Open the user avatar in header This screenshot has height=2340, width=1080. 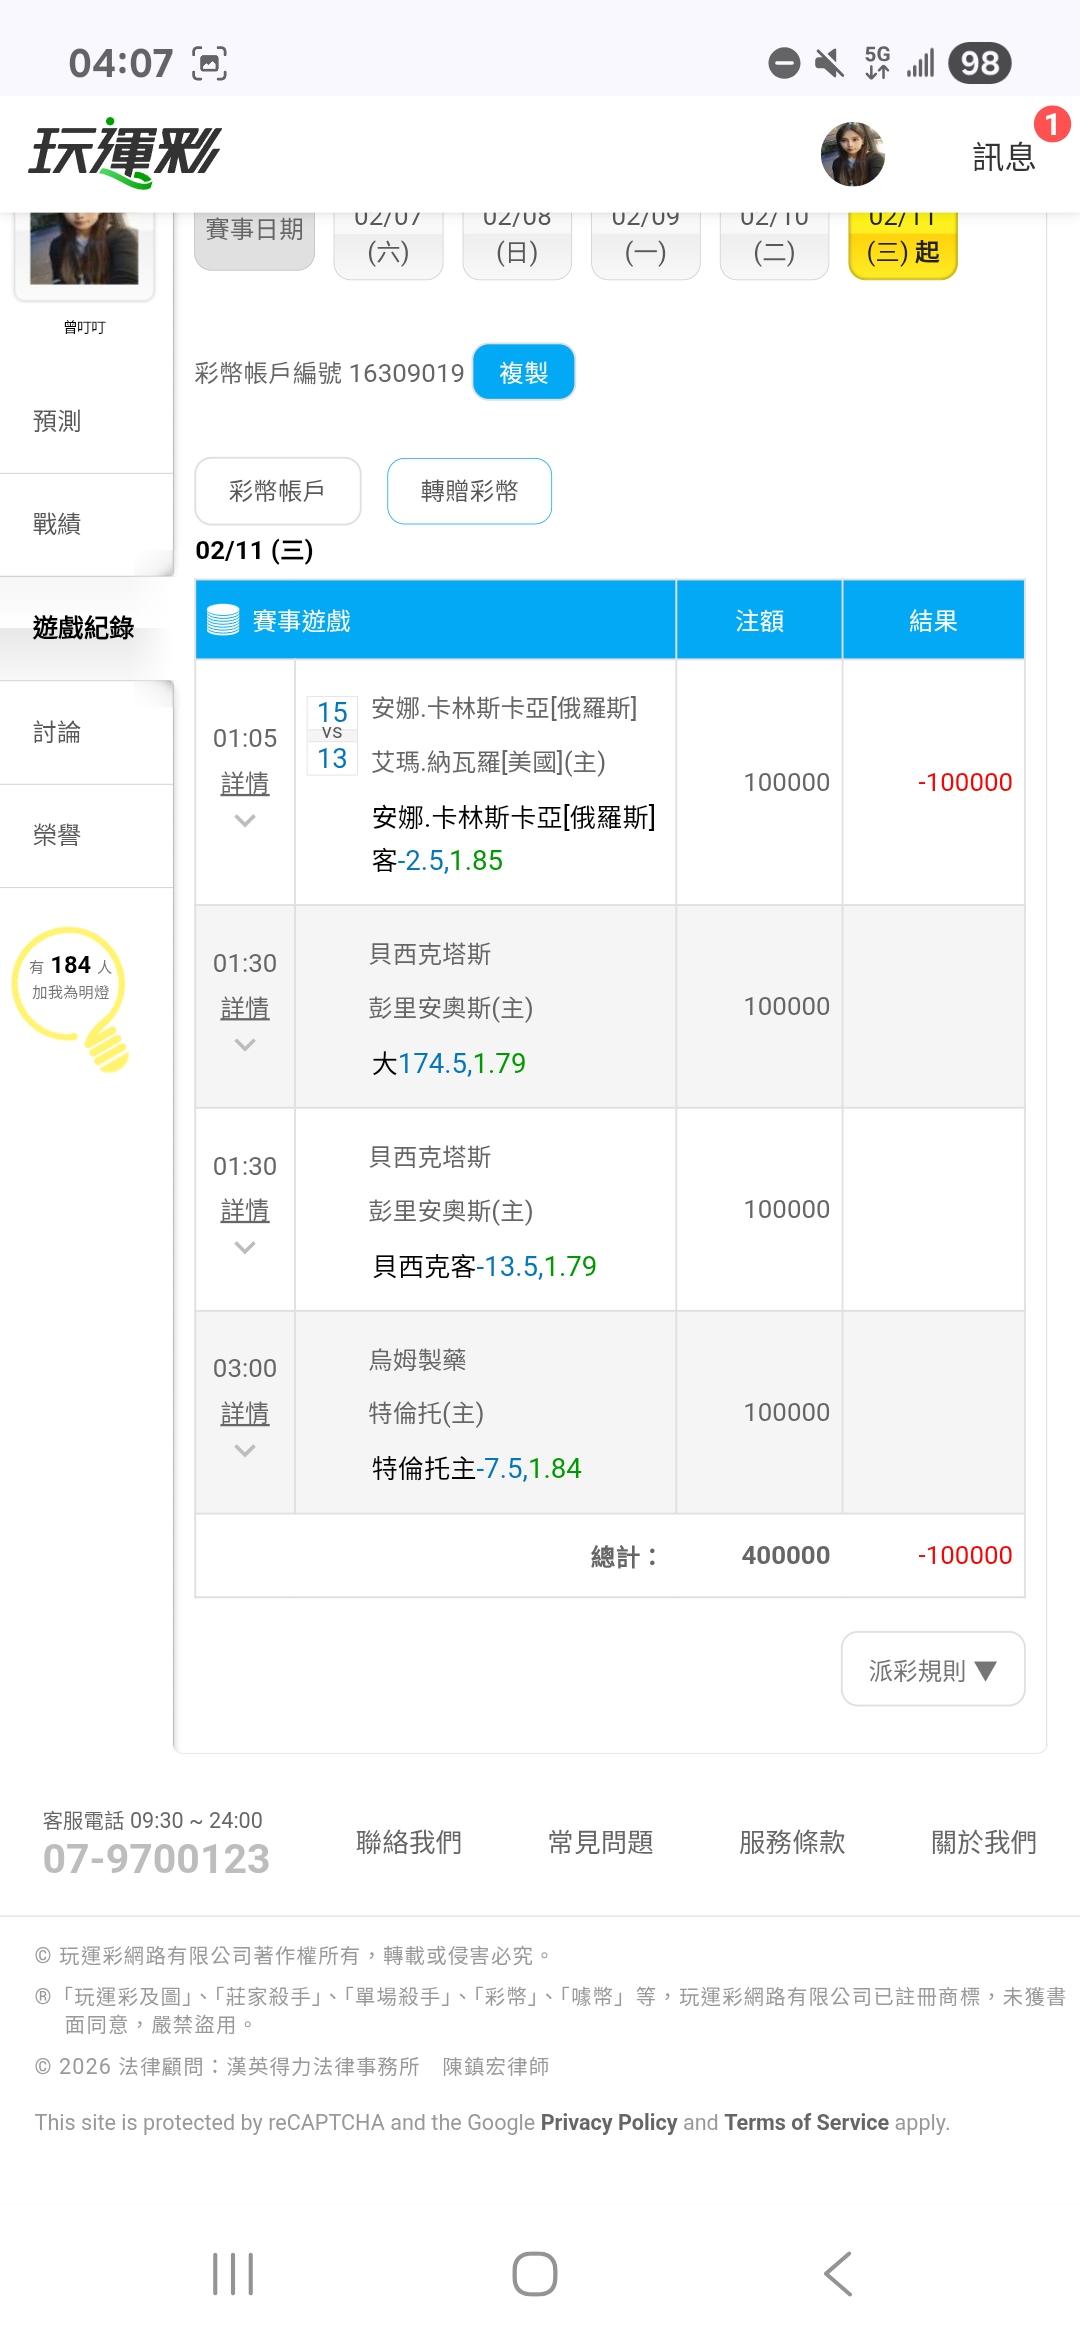[852, 155]
